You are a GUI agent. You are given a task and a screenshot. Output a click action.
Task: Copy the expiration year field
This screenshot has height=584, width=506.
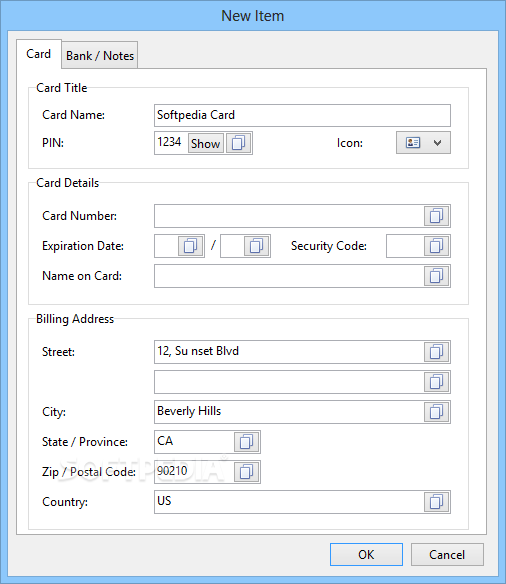coord(257,246)
